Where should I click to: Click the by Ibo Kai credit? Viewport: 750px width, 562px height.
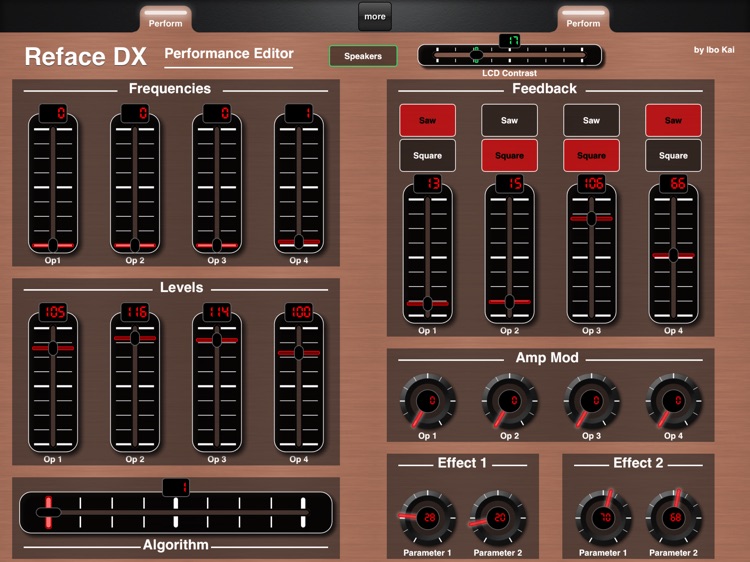pyautogui.click(x=714, y=50)
